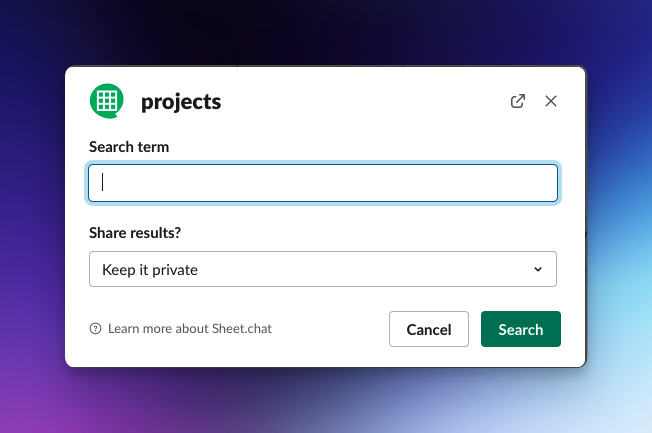Click the grid logo beside projects
Viewport: 652px width, 433px height.
107,101
